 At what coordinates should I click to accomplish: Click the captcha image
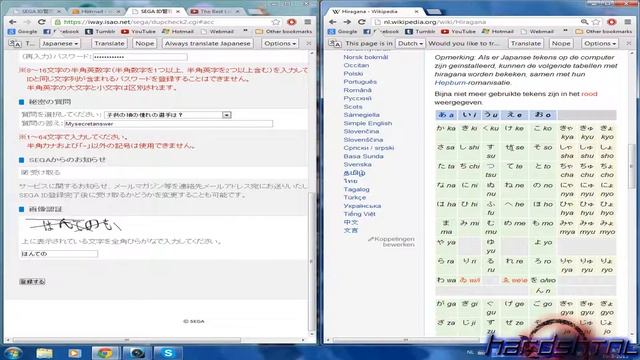(x=73, y=224)
